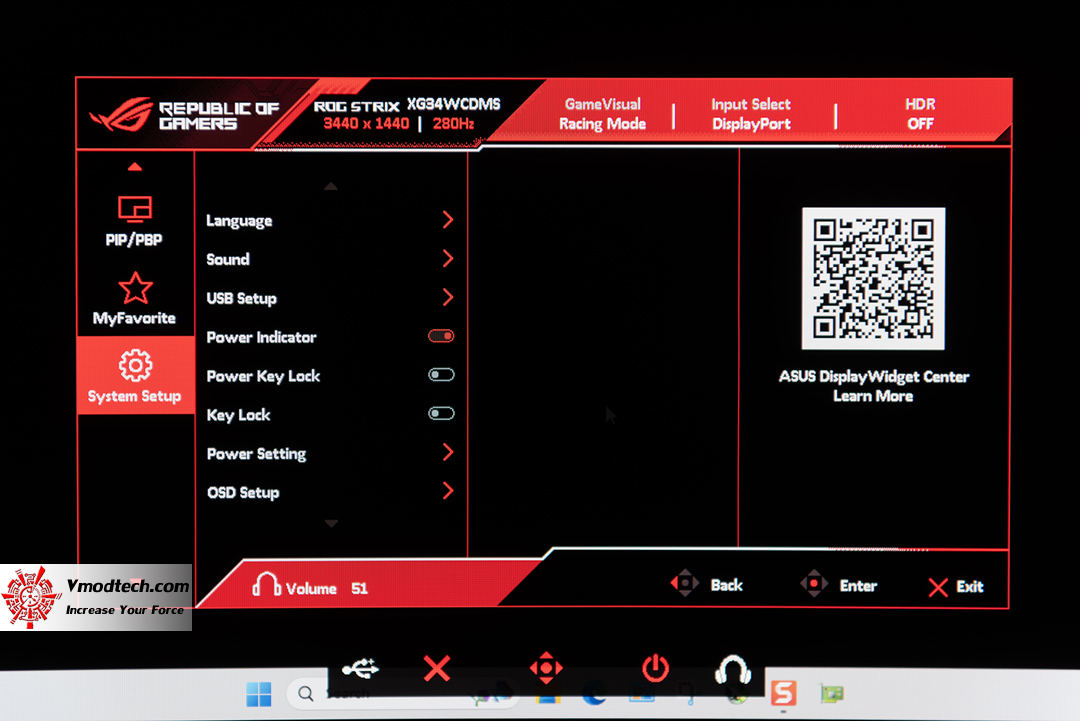Select the Sound menu item
This screenshot has height=721, width=1080.
(x=228, y=260)
